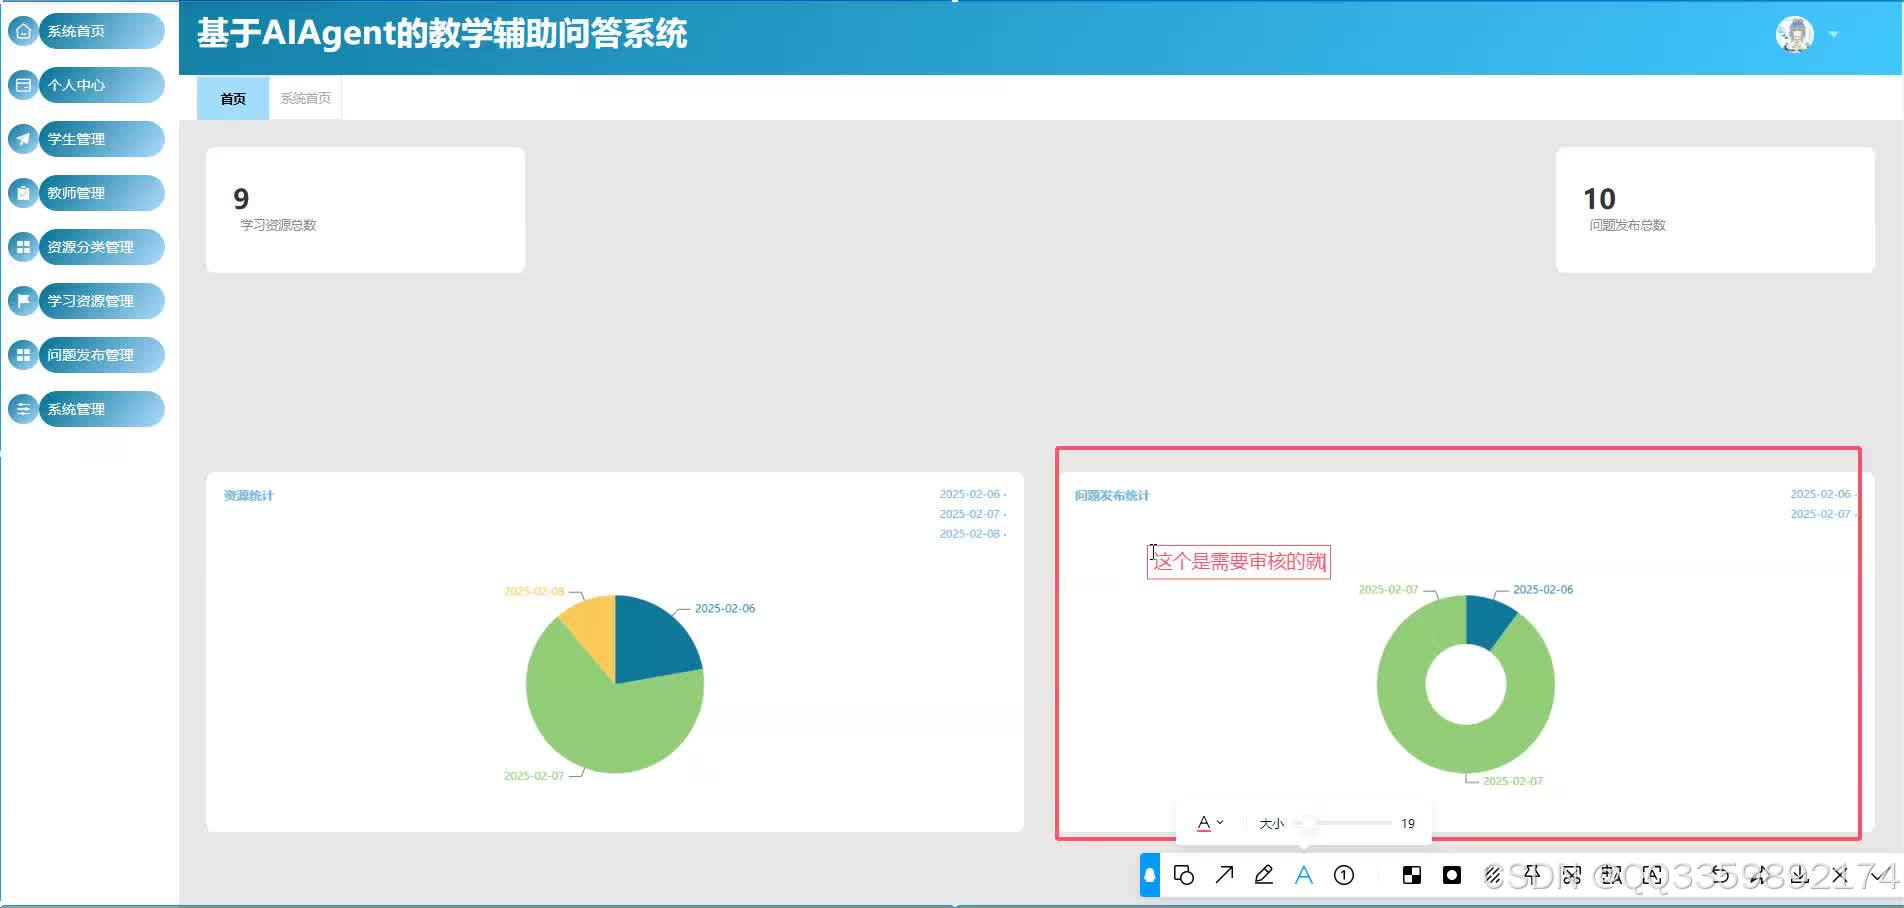Screen dimensions: 1904x908
Task: Select the mosaic checkerboard tool
Action: coord(1412,875)
